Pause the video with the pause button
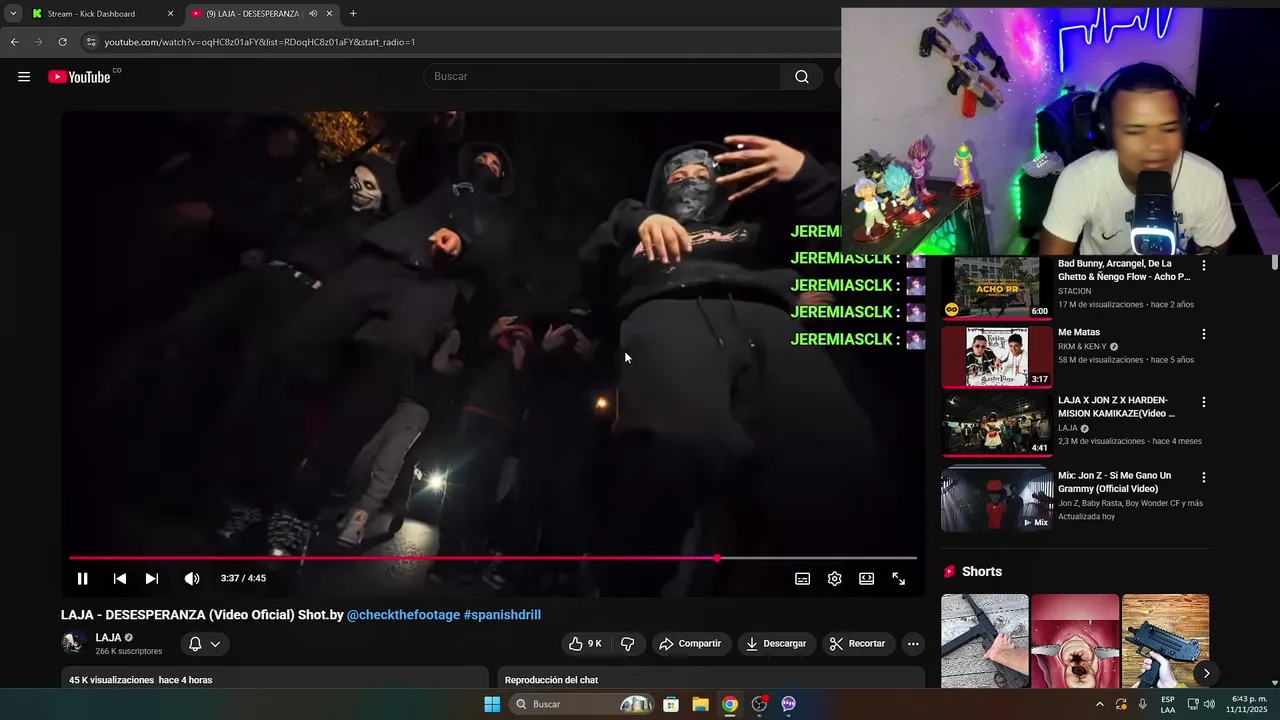1280x720 pixels. coord(82,578)
